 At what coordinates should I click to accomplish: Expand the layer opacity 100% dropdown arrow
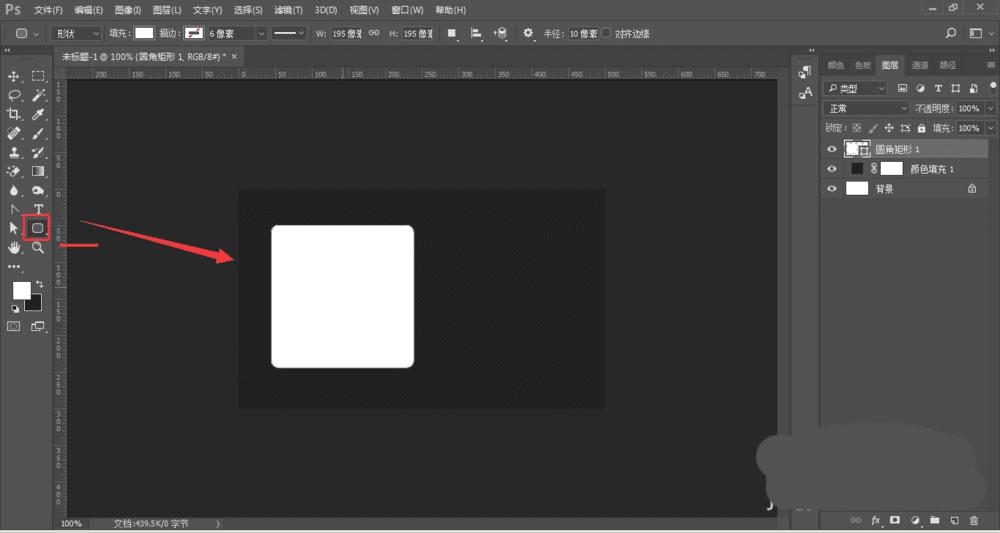coord(990,108)
